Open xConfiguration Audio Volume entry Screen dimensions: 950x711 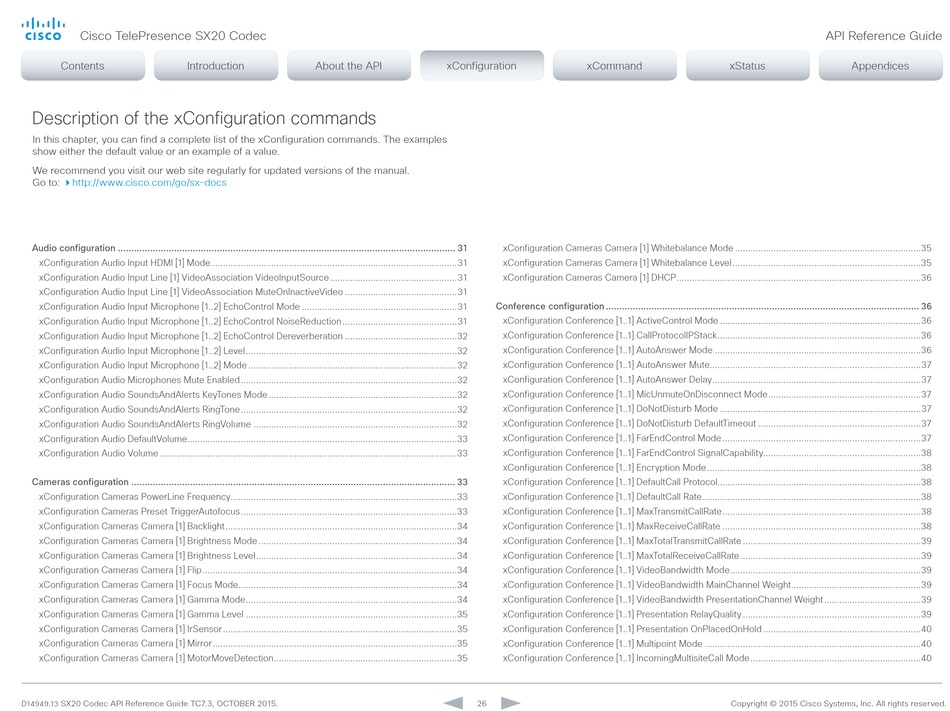[253, 453]
